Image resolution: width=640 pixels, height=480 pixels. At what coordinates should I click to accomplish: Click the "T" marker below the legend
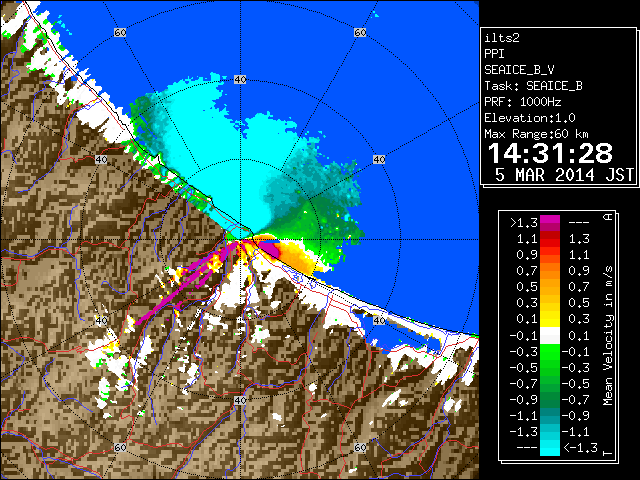pyautogui.click(x=608, y=453)
